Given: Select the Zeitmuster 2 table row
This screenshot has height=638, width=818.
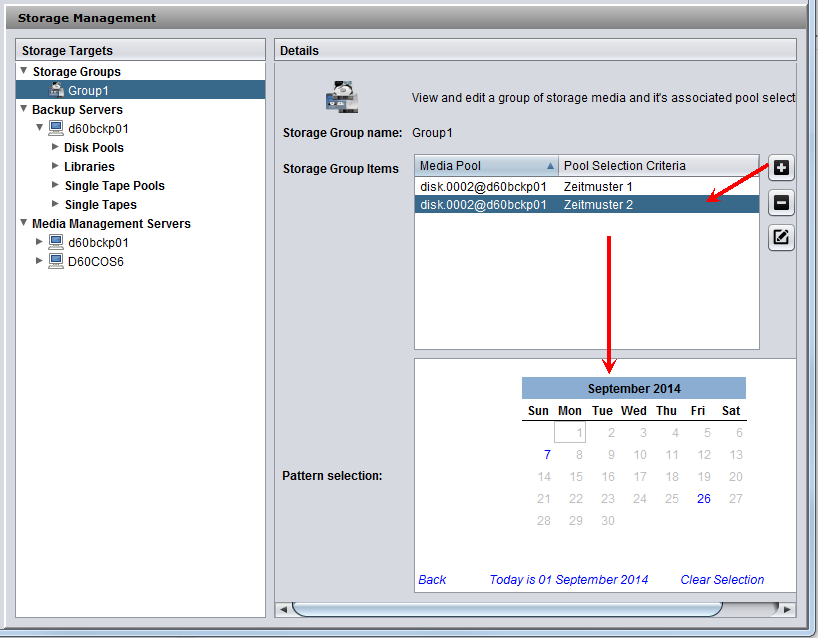Looking at the screenshot, I should coord(586,204).
